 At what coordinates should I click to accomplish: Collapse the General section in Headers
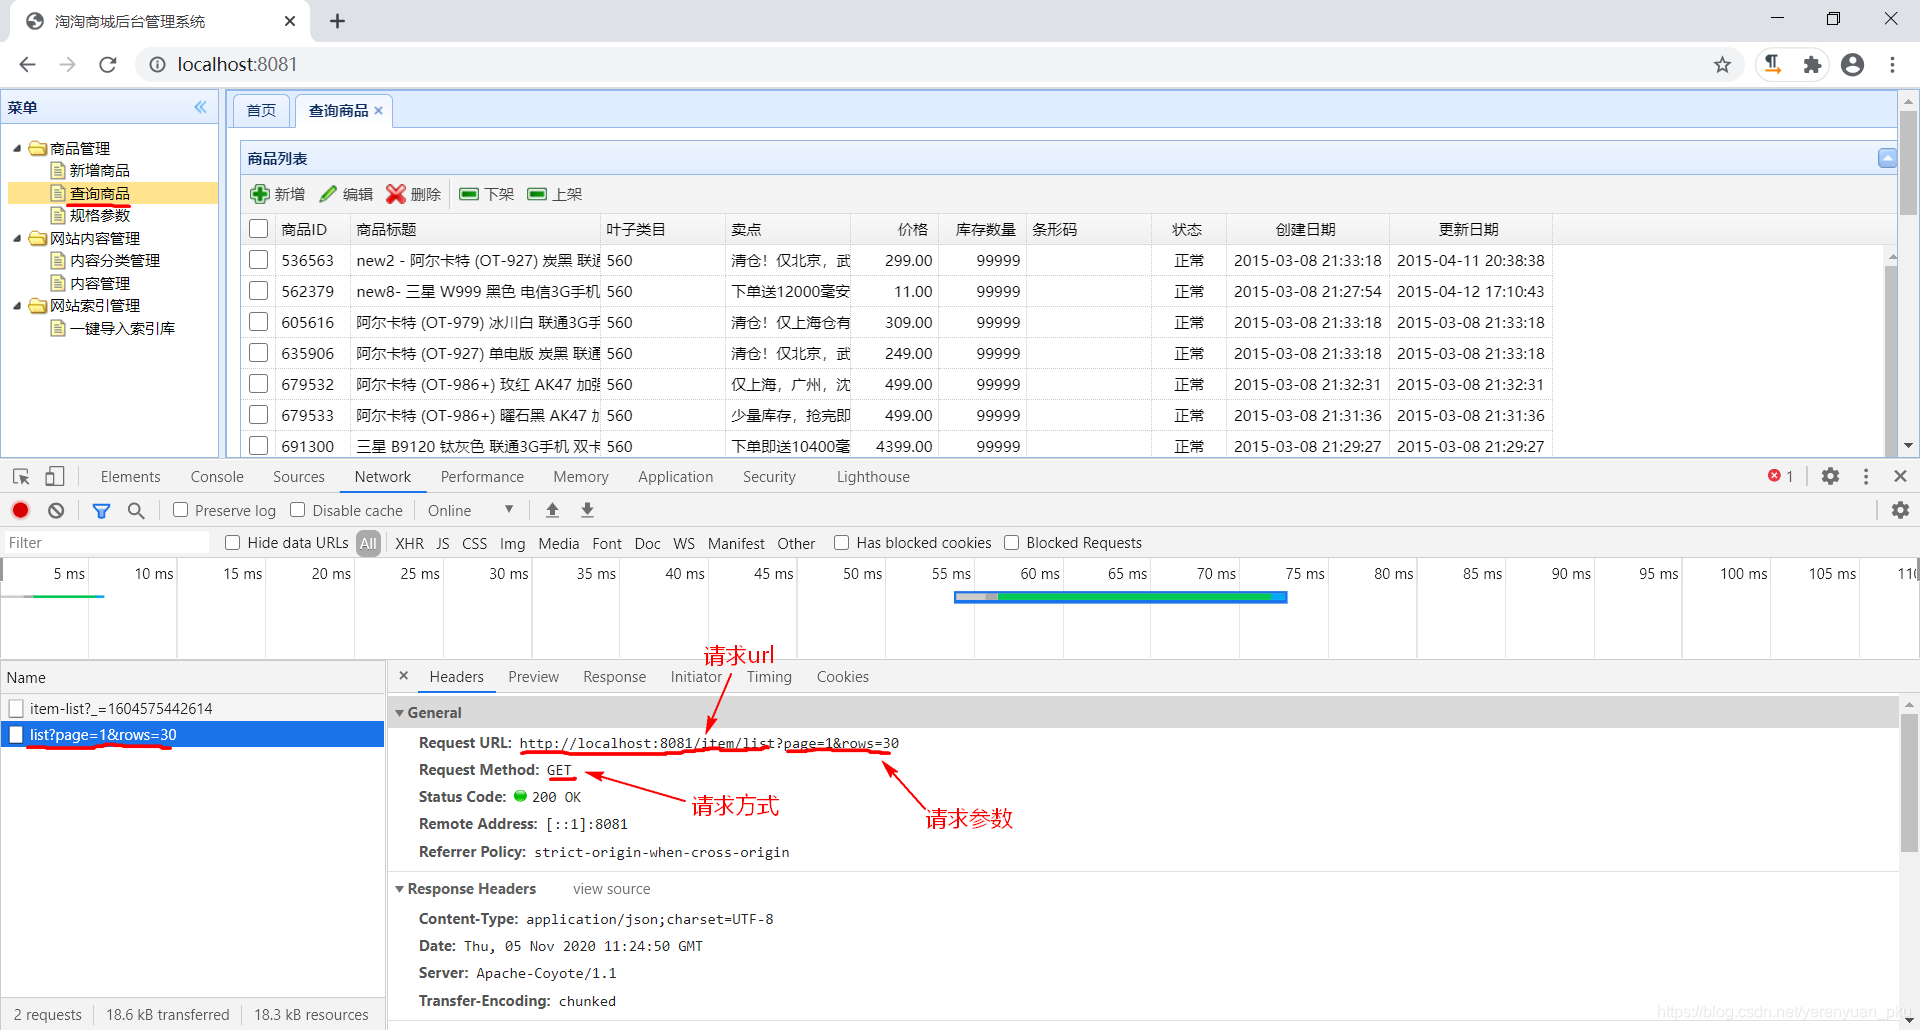[x=400, y=712]
